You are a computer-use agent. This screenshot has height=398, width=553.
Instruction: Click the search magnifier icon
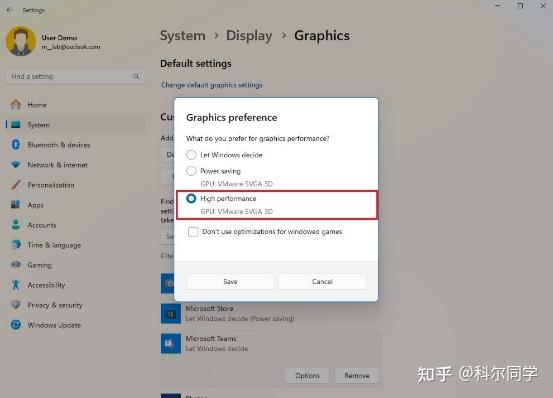(136, 76)
